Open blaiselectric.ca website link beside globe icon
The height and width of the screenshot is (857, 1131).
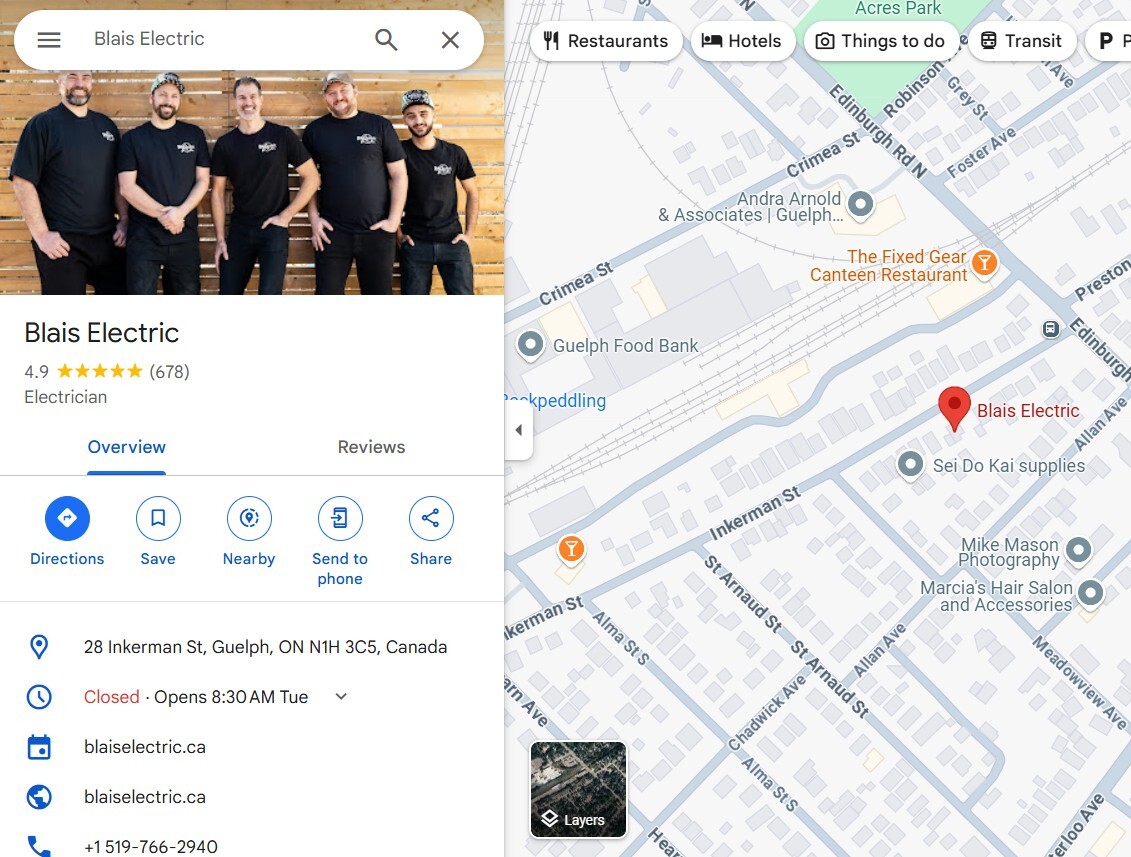click(x=145, y=797)
